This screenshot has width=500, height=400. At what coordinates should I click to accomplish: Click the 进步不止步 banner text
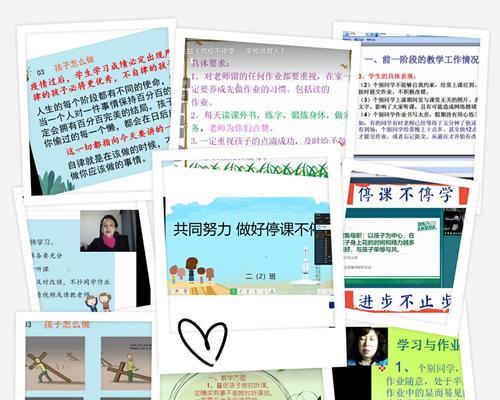405,302
